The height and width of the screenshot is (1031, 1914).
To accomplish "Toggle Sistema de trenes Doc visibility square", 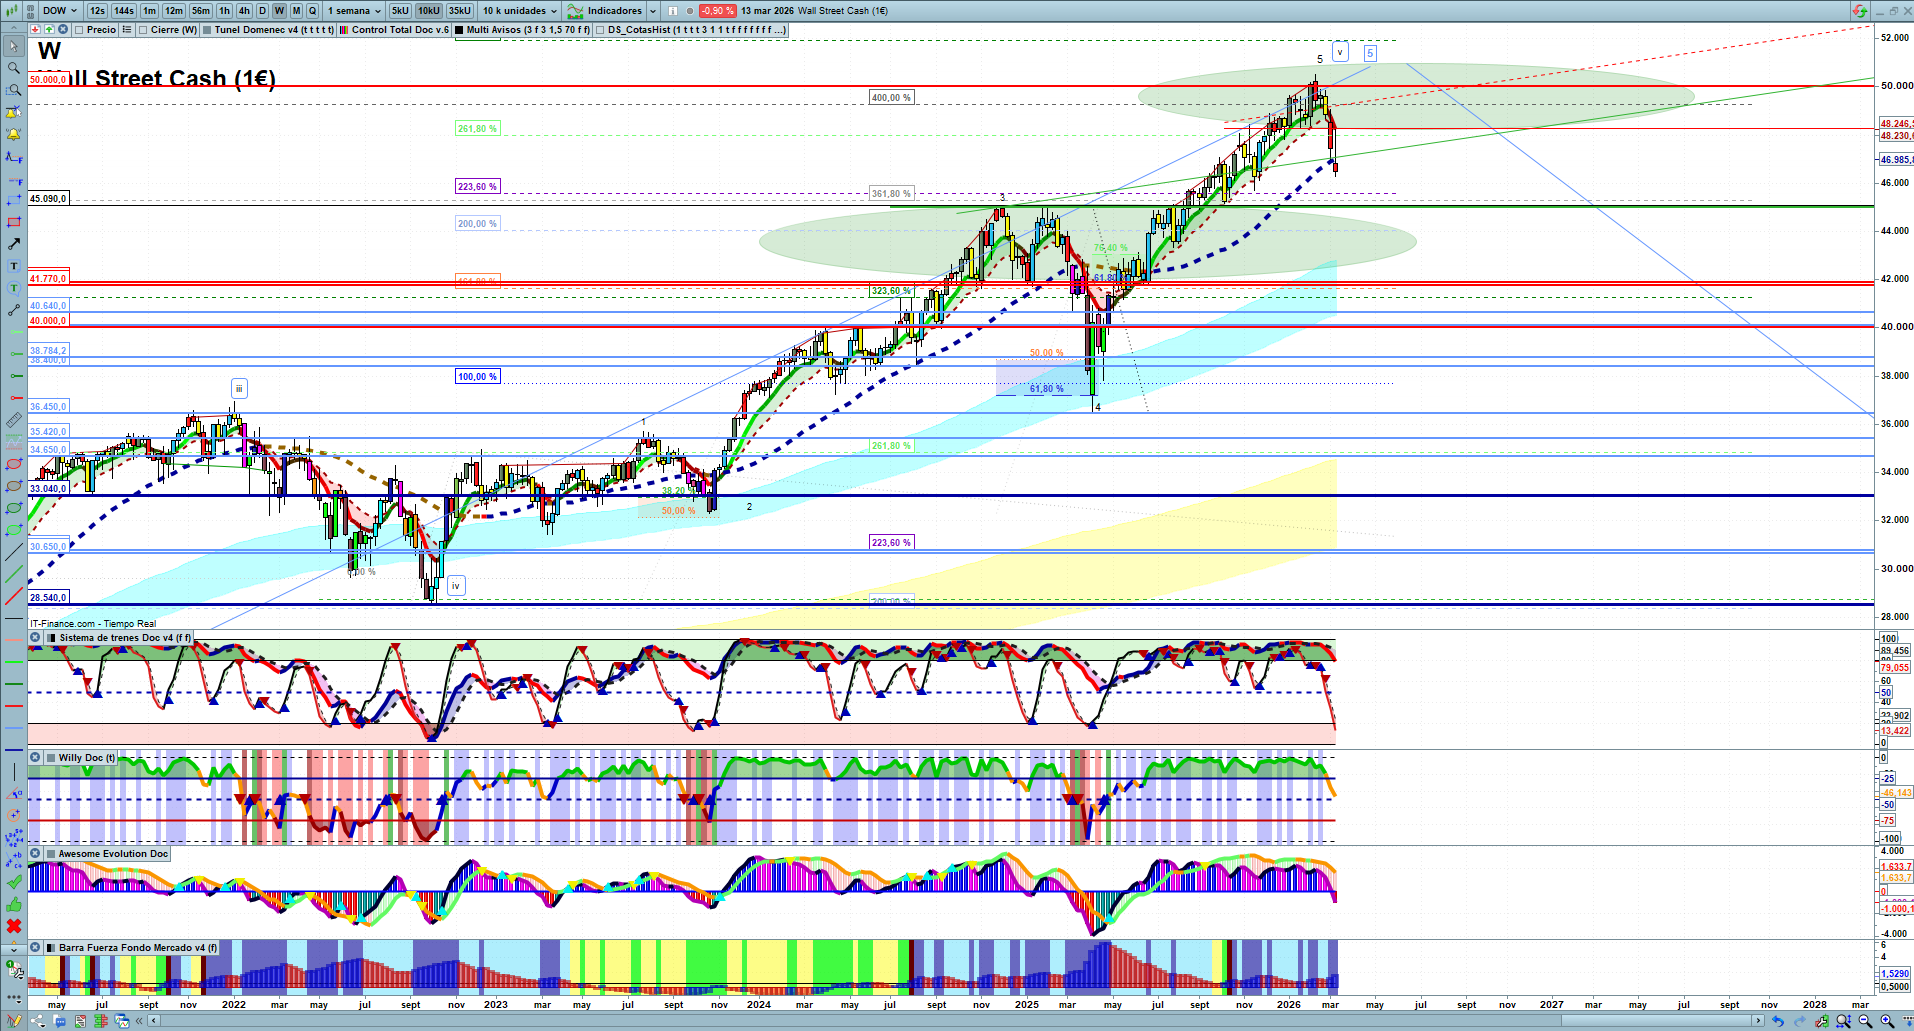I will tap(52, 638).
